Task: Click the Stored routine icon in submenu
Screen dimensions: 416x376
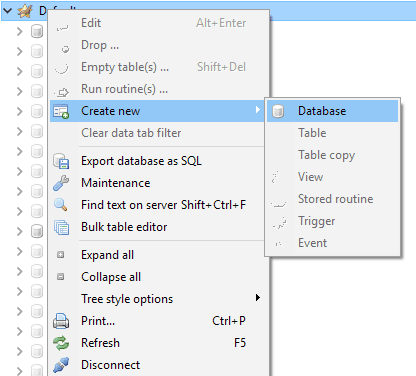Action: click(x=279, y=203)
